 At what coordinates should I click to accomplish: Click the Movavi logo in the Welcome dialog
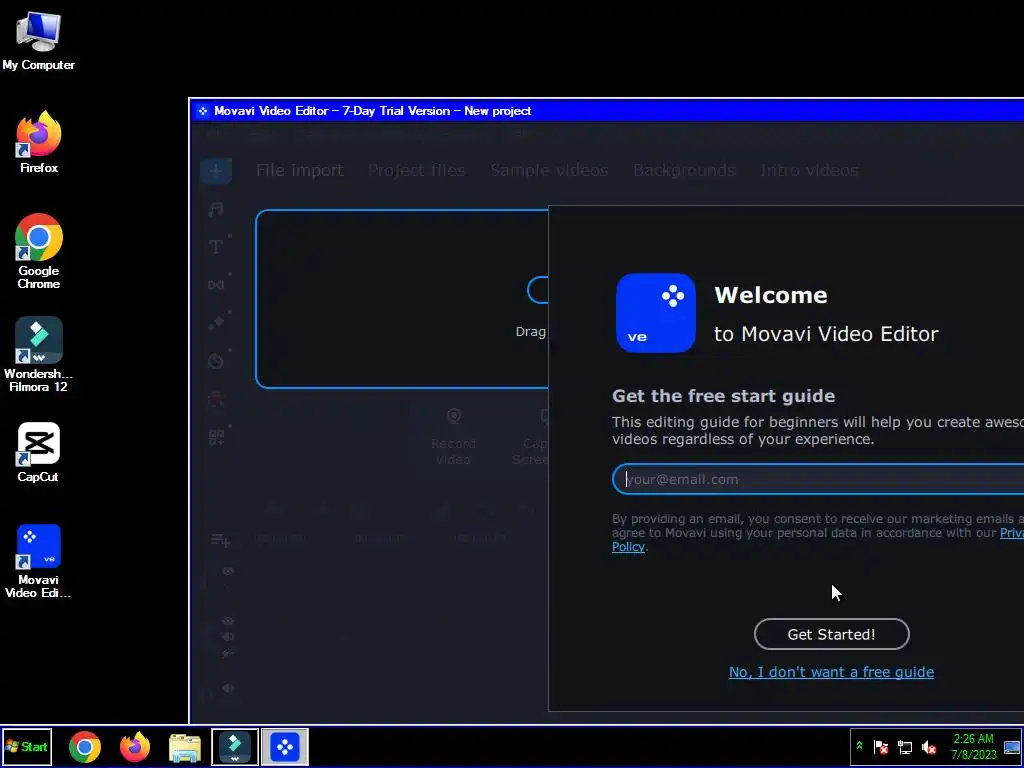[x=656, y=313]
